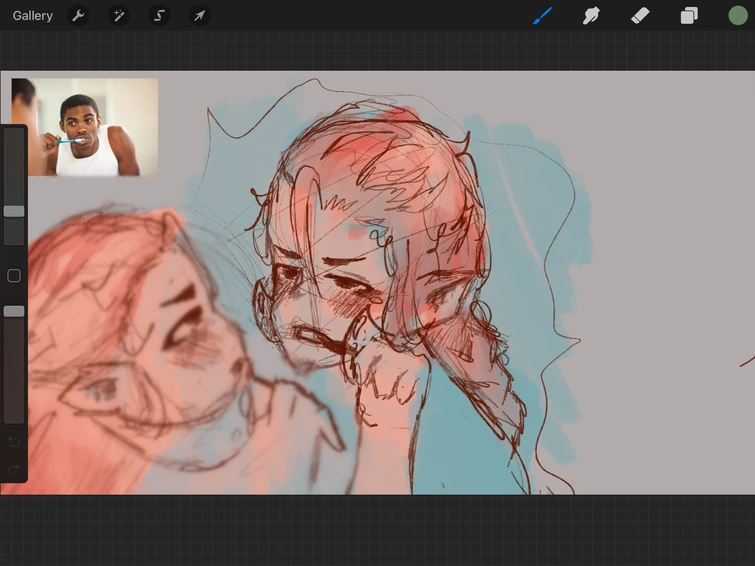Screen dimensions: 755x566
Task: Select the Smudge tool
Action: pos(591,16)
